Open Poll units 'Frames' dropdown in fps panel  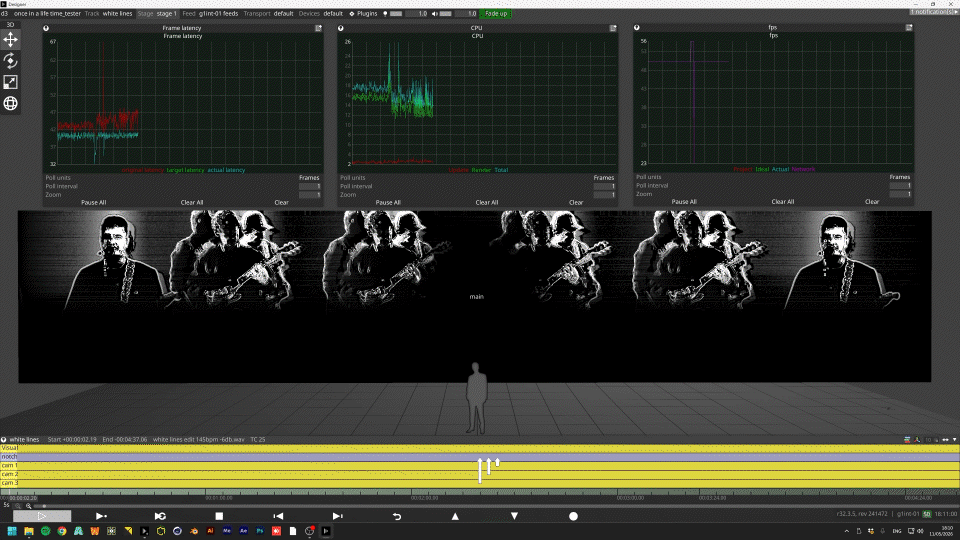pyautogui.click(x=899, y=177)
